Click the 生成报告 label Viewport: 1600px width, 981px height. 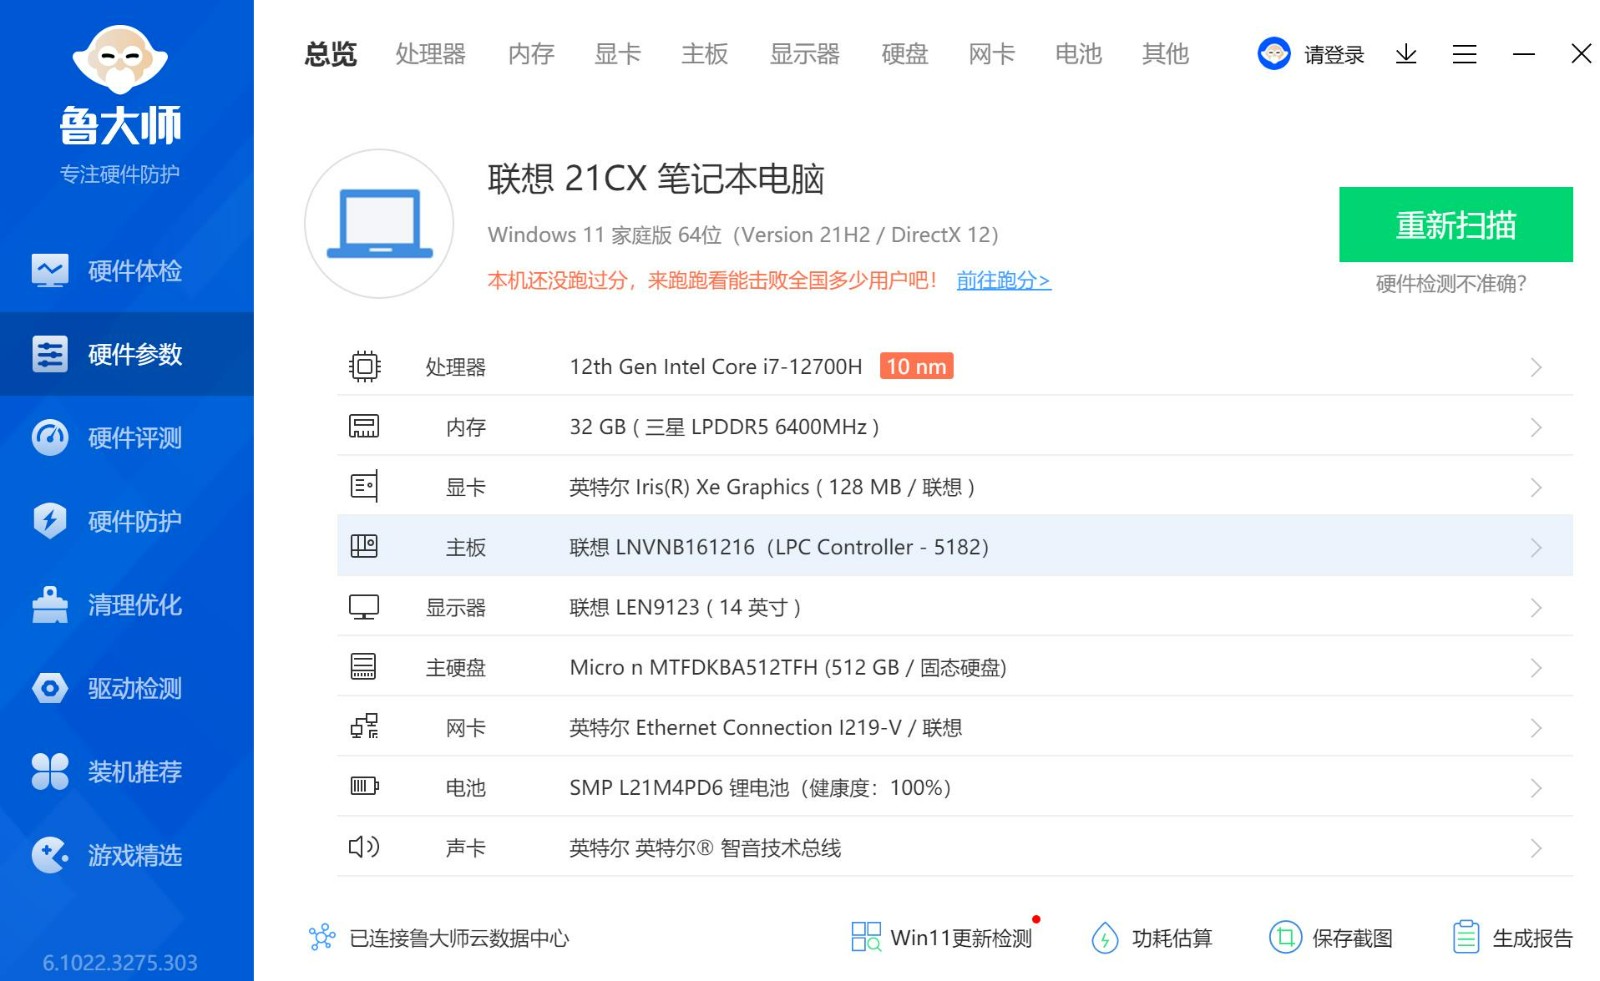coord(1532,938)
